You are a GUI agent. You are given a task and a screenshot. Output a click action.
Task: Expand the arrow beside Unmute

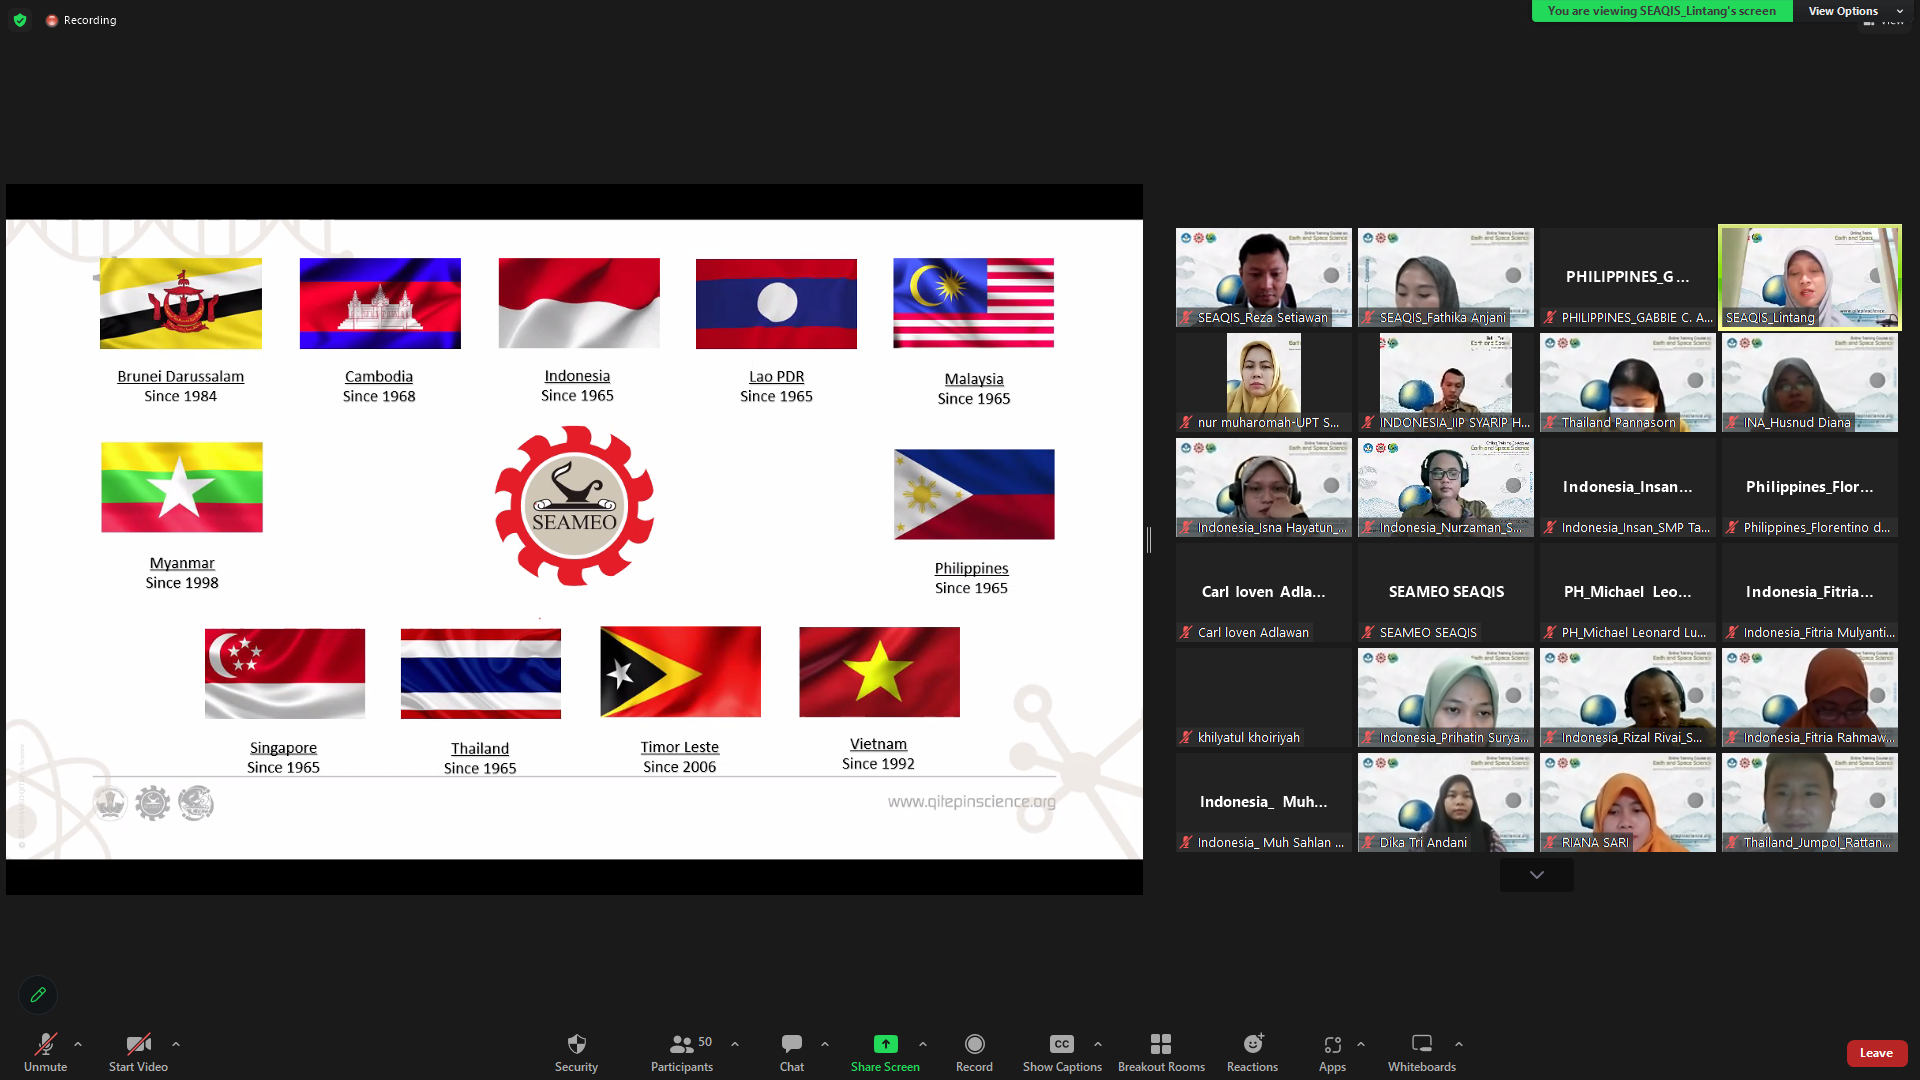(x=78, y=1044)
